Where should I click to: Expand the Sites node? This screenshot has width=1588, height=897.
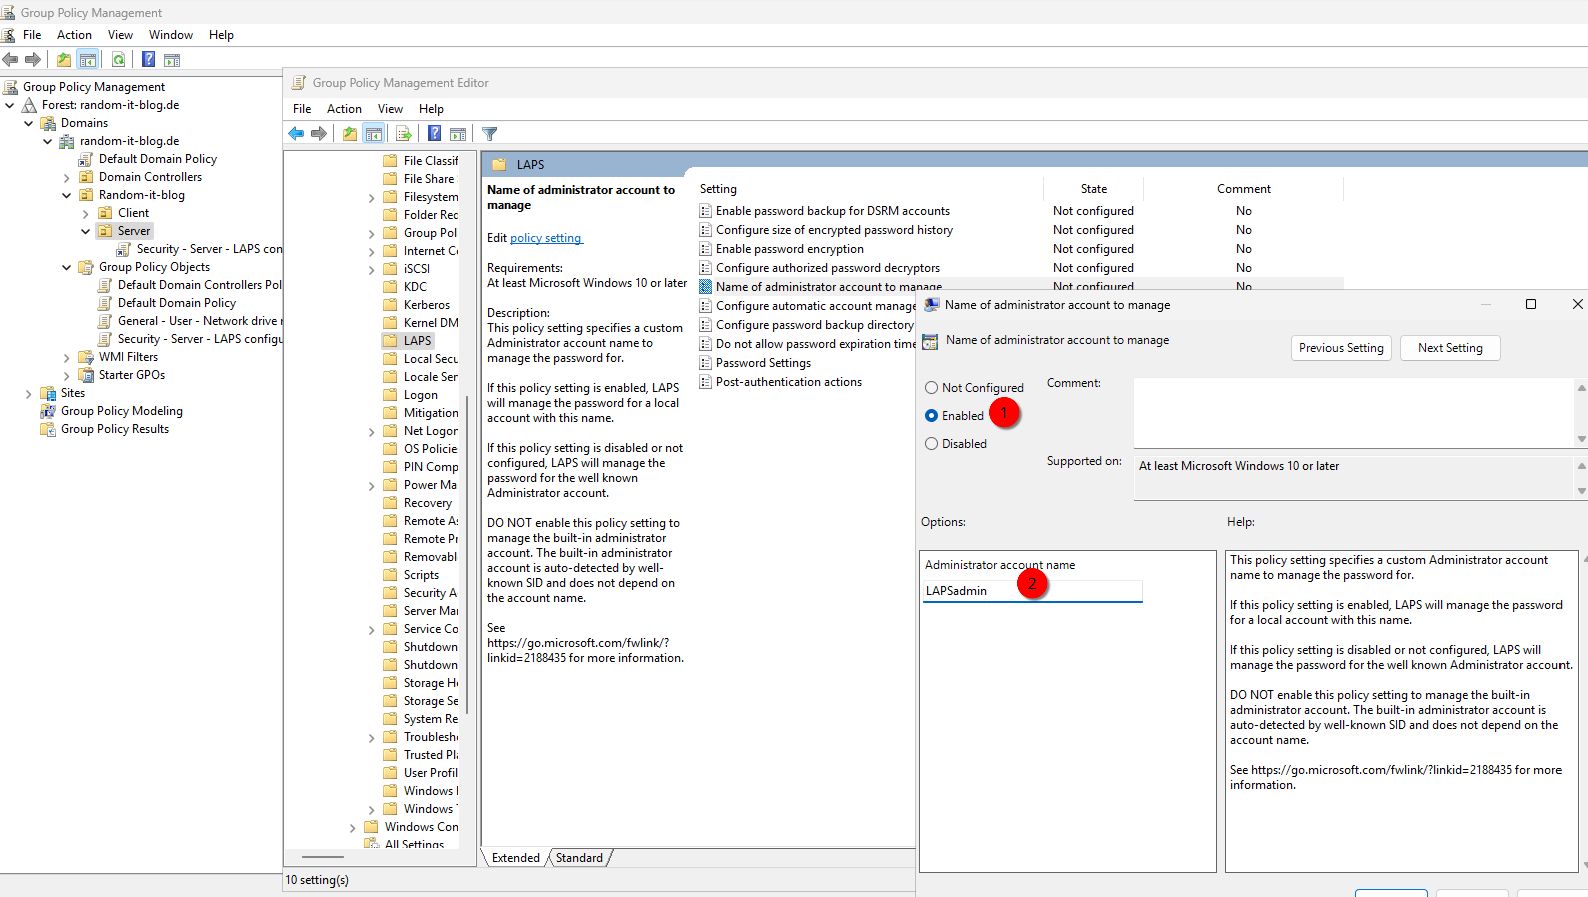(x=29, y=394)
